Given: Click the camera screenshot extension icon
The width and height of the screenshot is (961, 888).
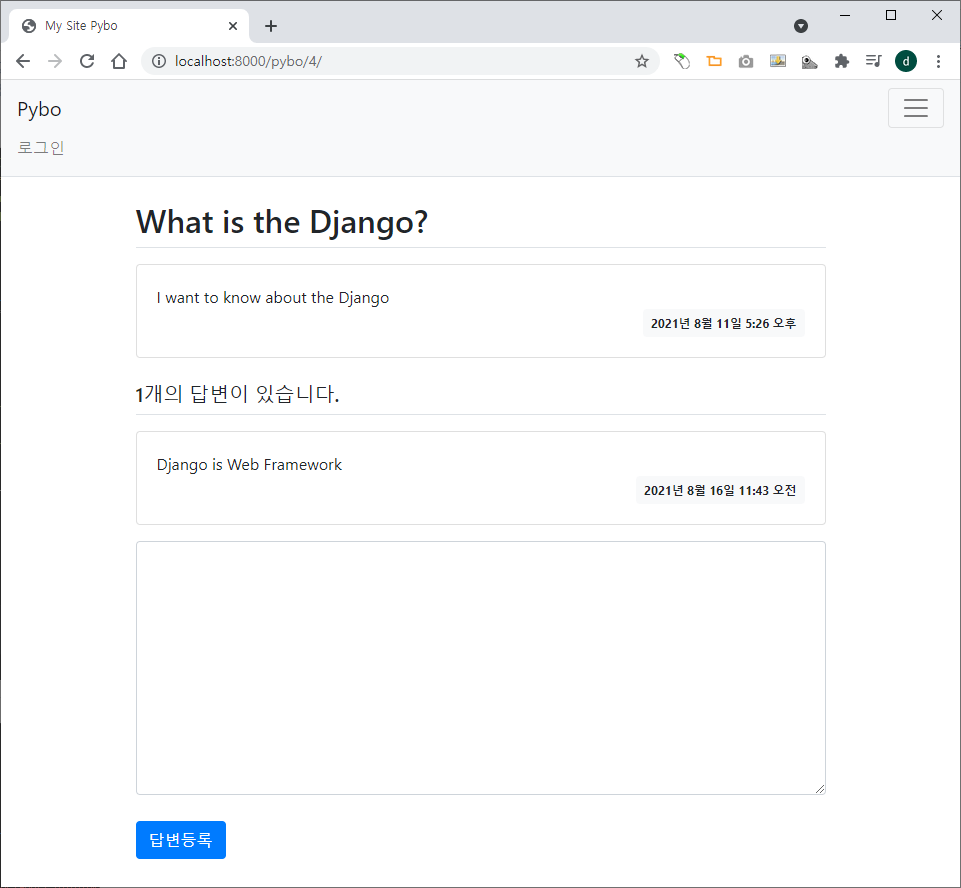Looking at the screenshot, I should 746,61.
